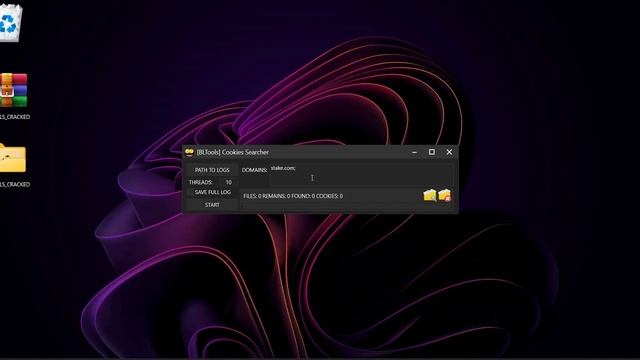Close the Cookies Searcher window
The width and height of the screenshot is (640, 360).
[x=449, y=152]
